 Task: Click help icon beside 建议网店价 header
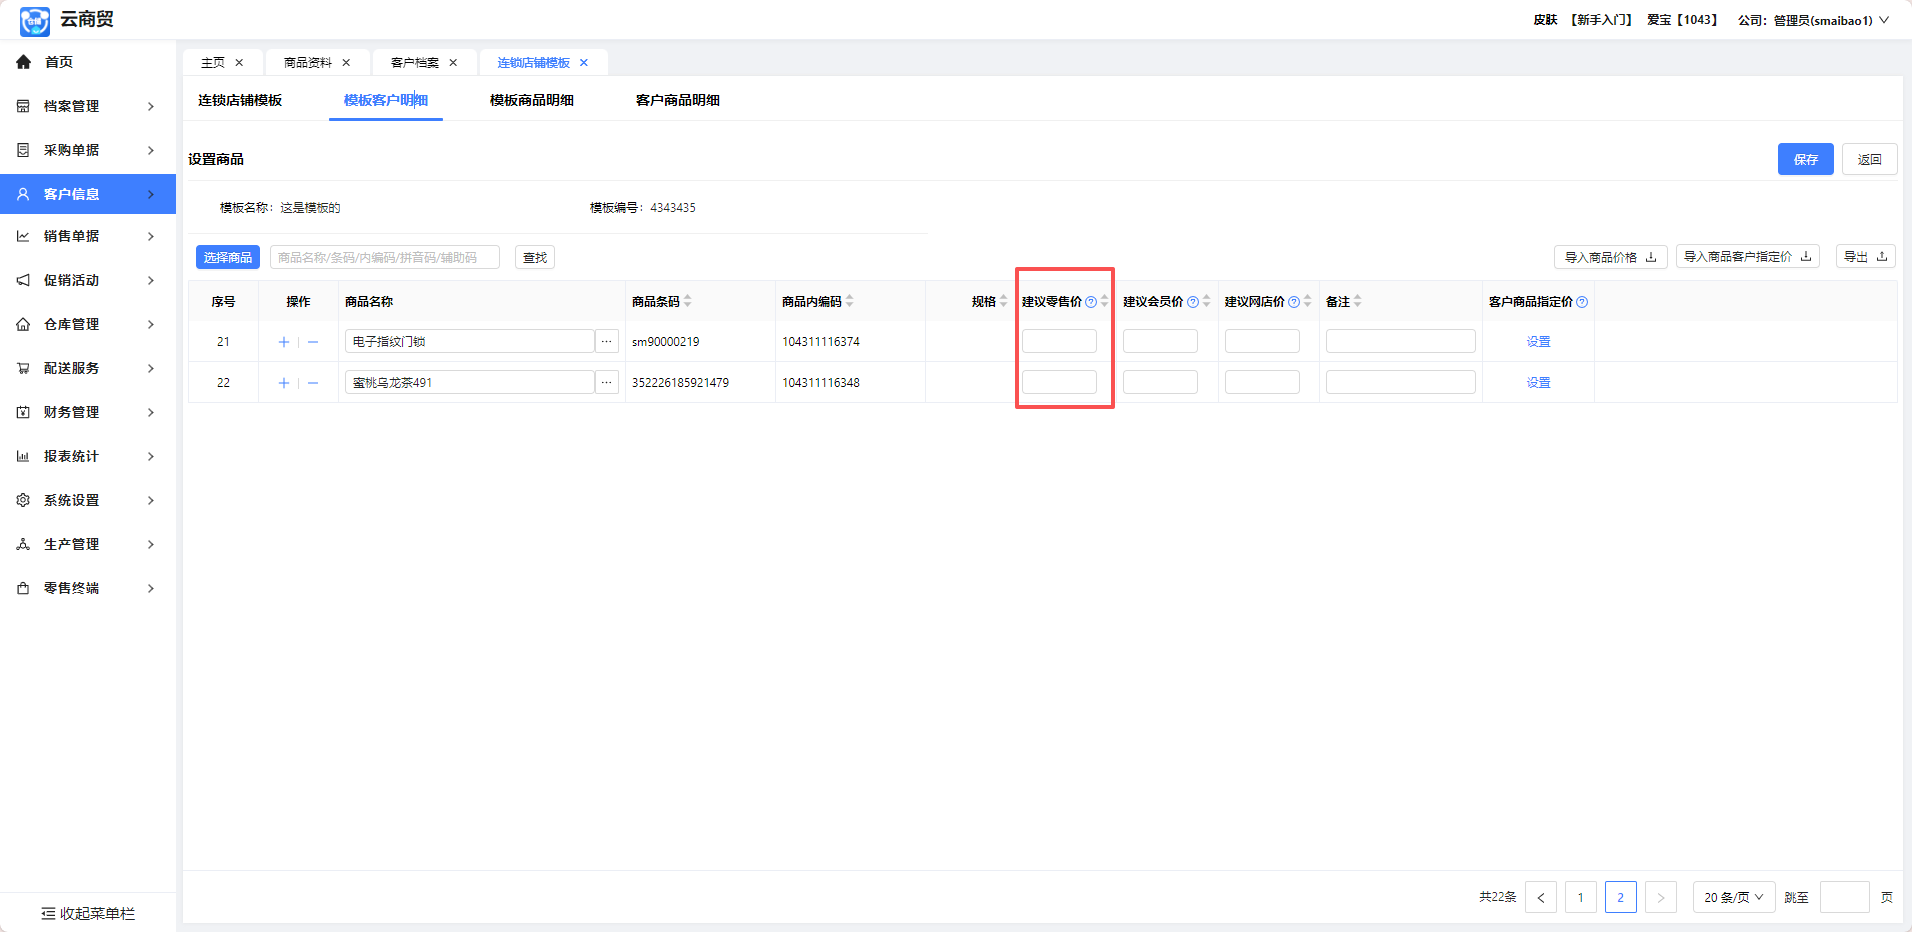pyautogui.click(x=1294, y=302)
